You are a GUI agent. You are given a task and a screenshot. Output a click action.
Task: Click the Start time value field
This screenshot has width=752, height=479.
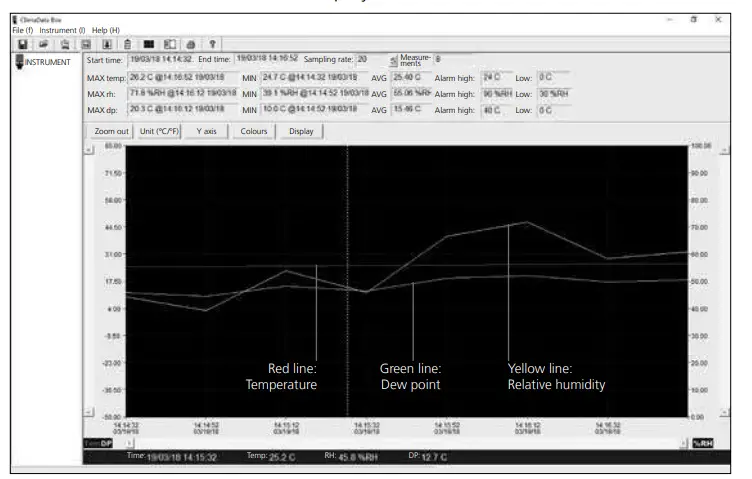point(161,59)
